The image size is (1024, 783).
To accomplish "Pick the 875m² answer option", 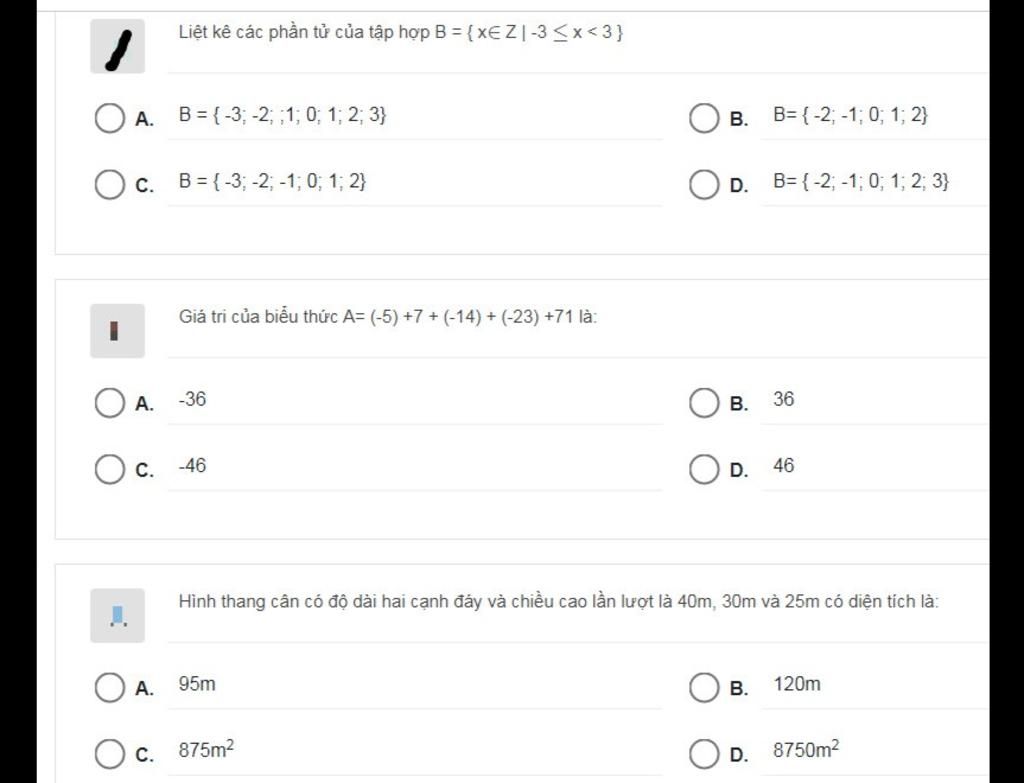I will pyautogui.click(x=110, y=754).
